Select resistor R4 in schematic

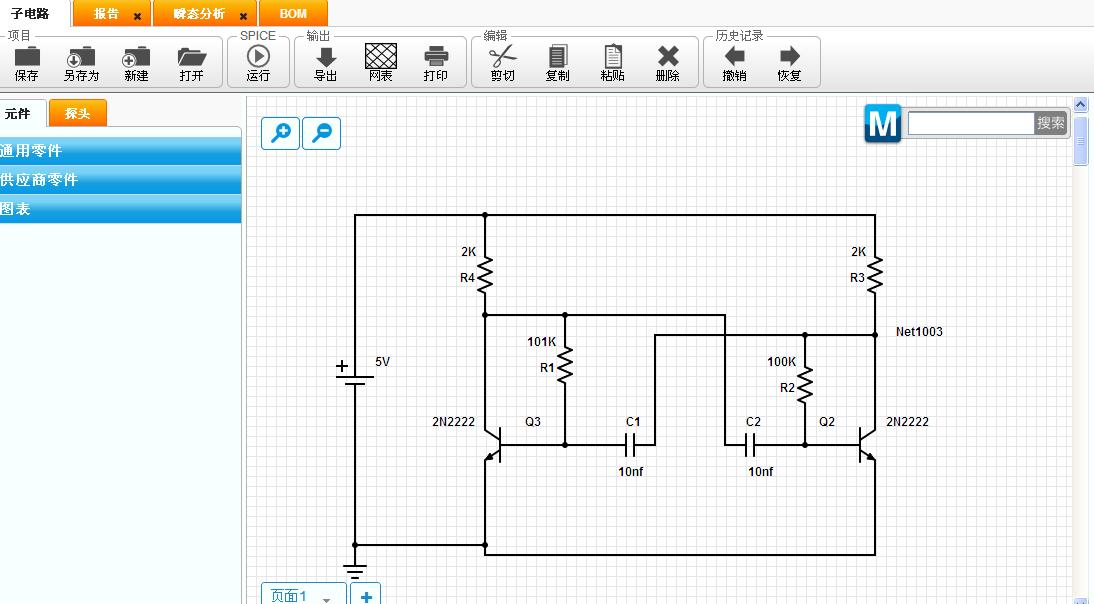point(485,274)
